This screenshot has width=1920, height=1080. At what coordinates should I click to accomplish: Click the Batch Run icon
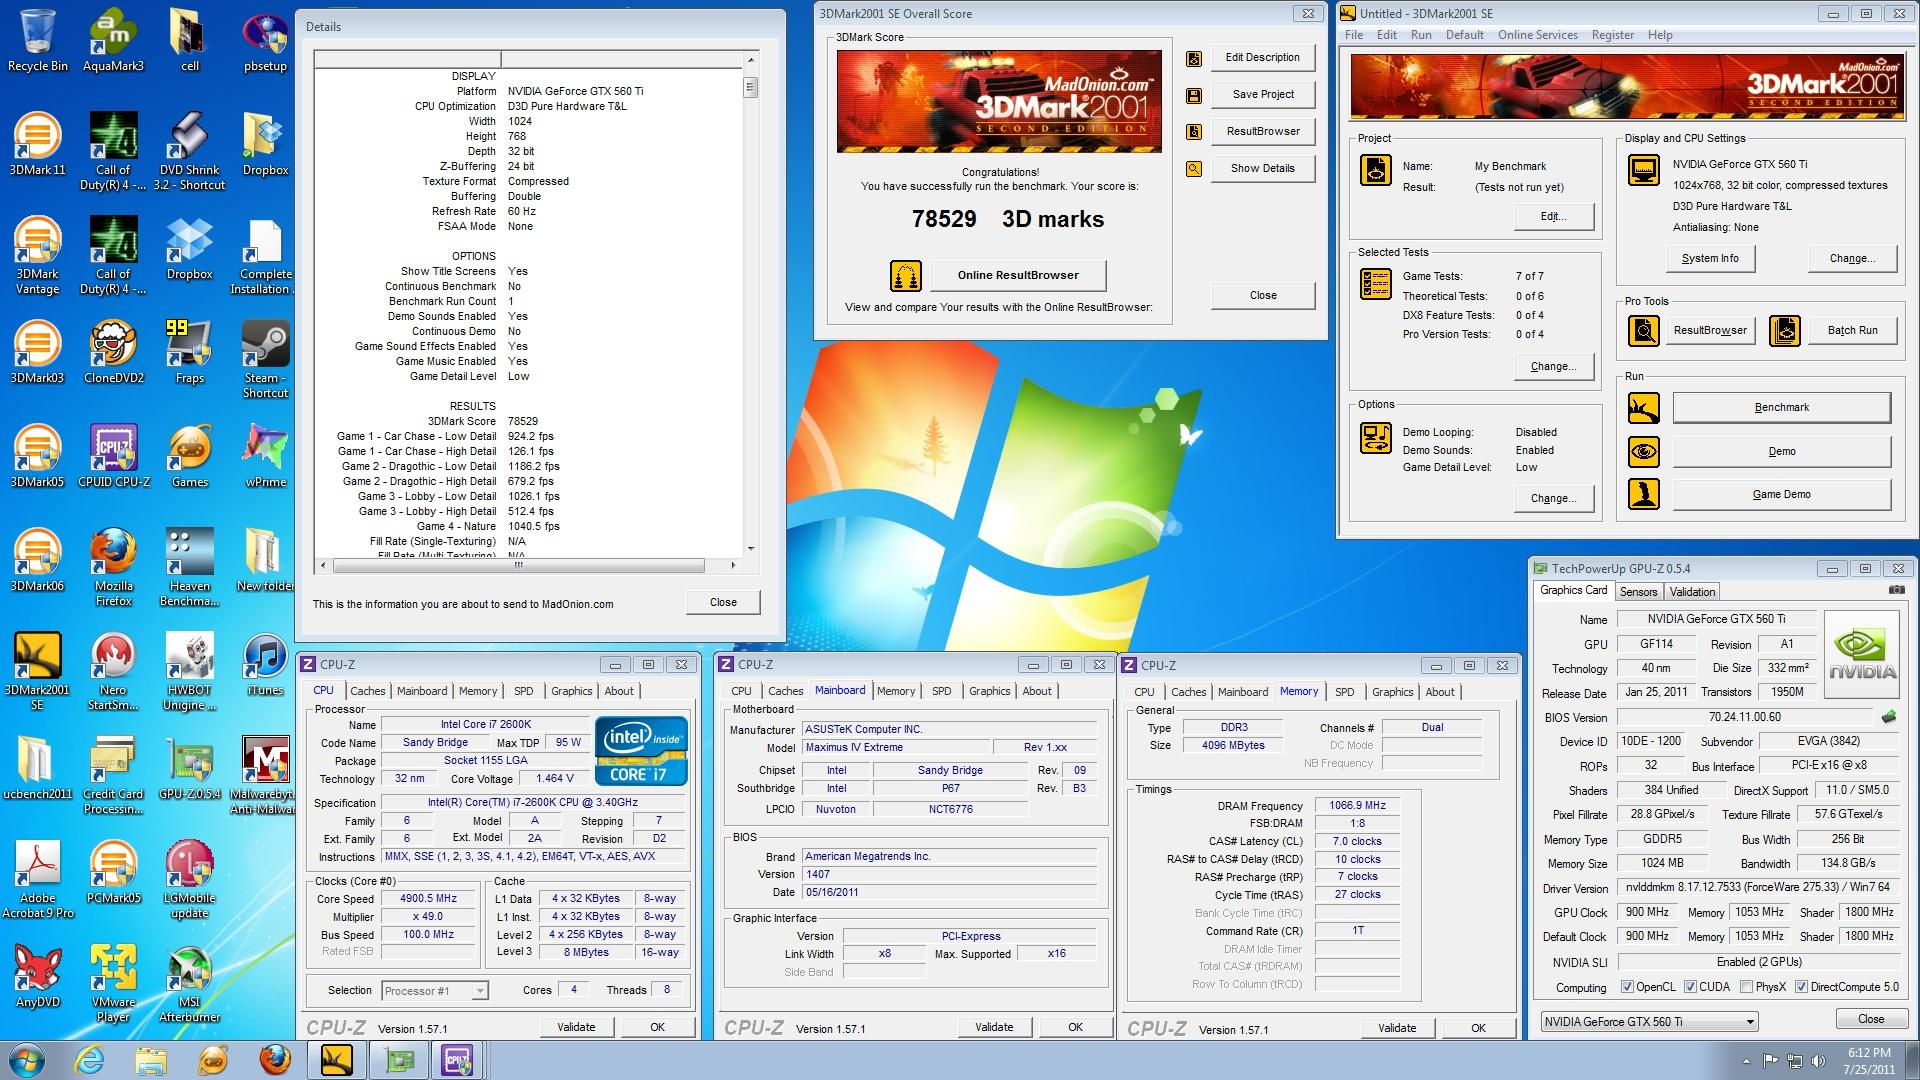tap(1785, 330)
